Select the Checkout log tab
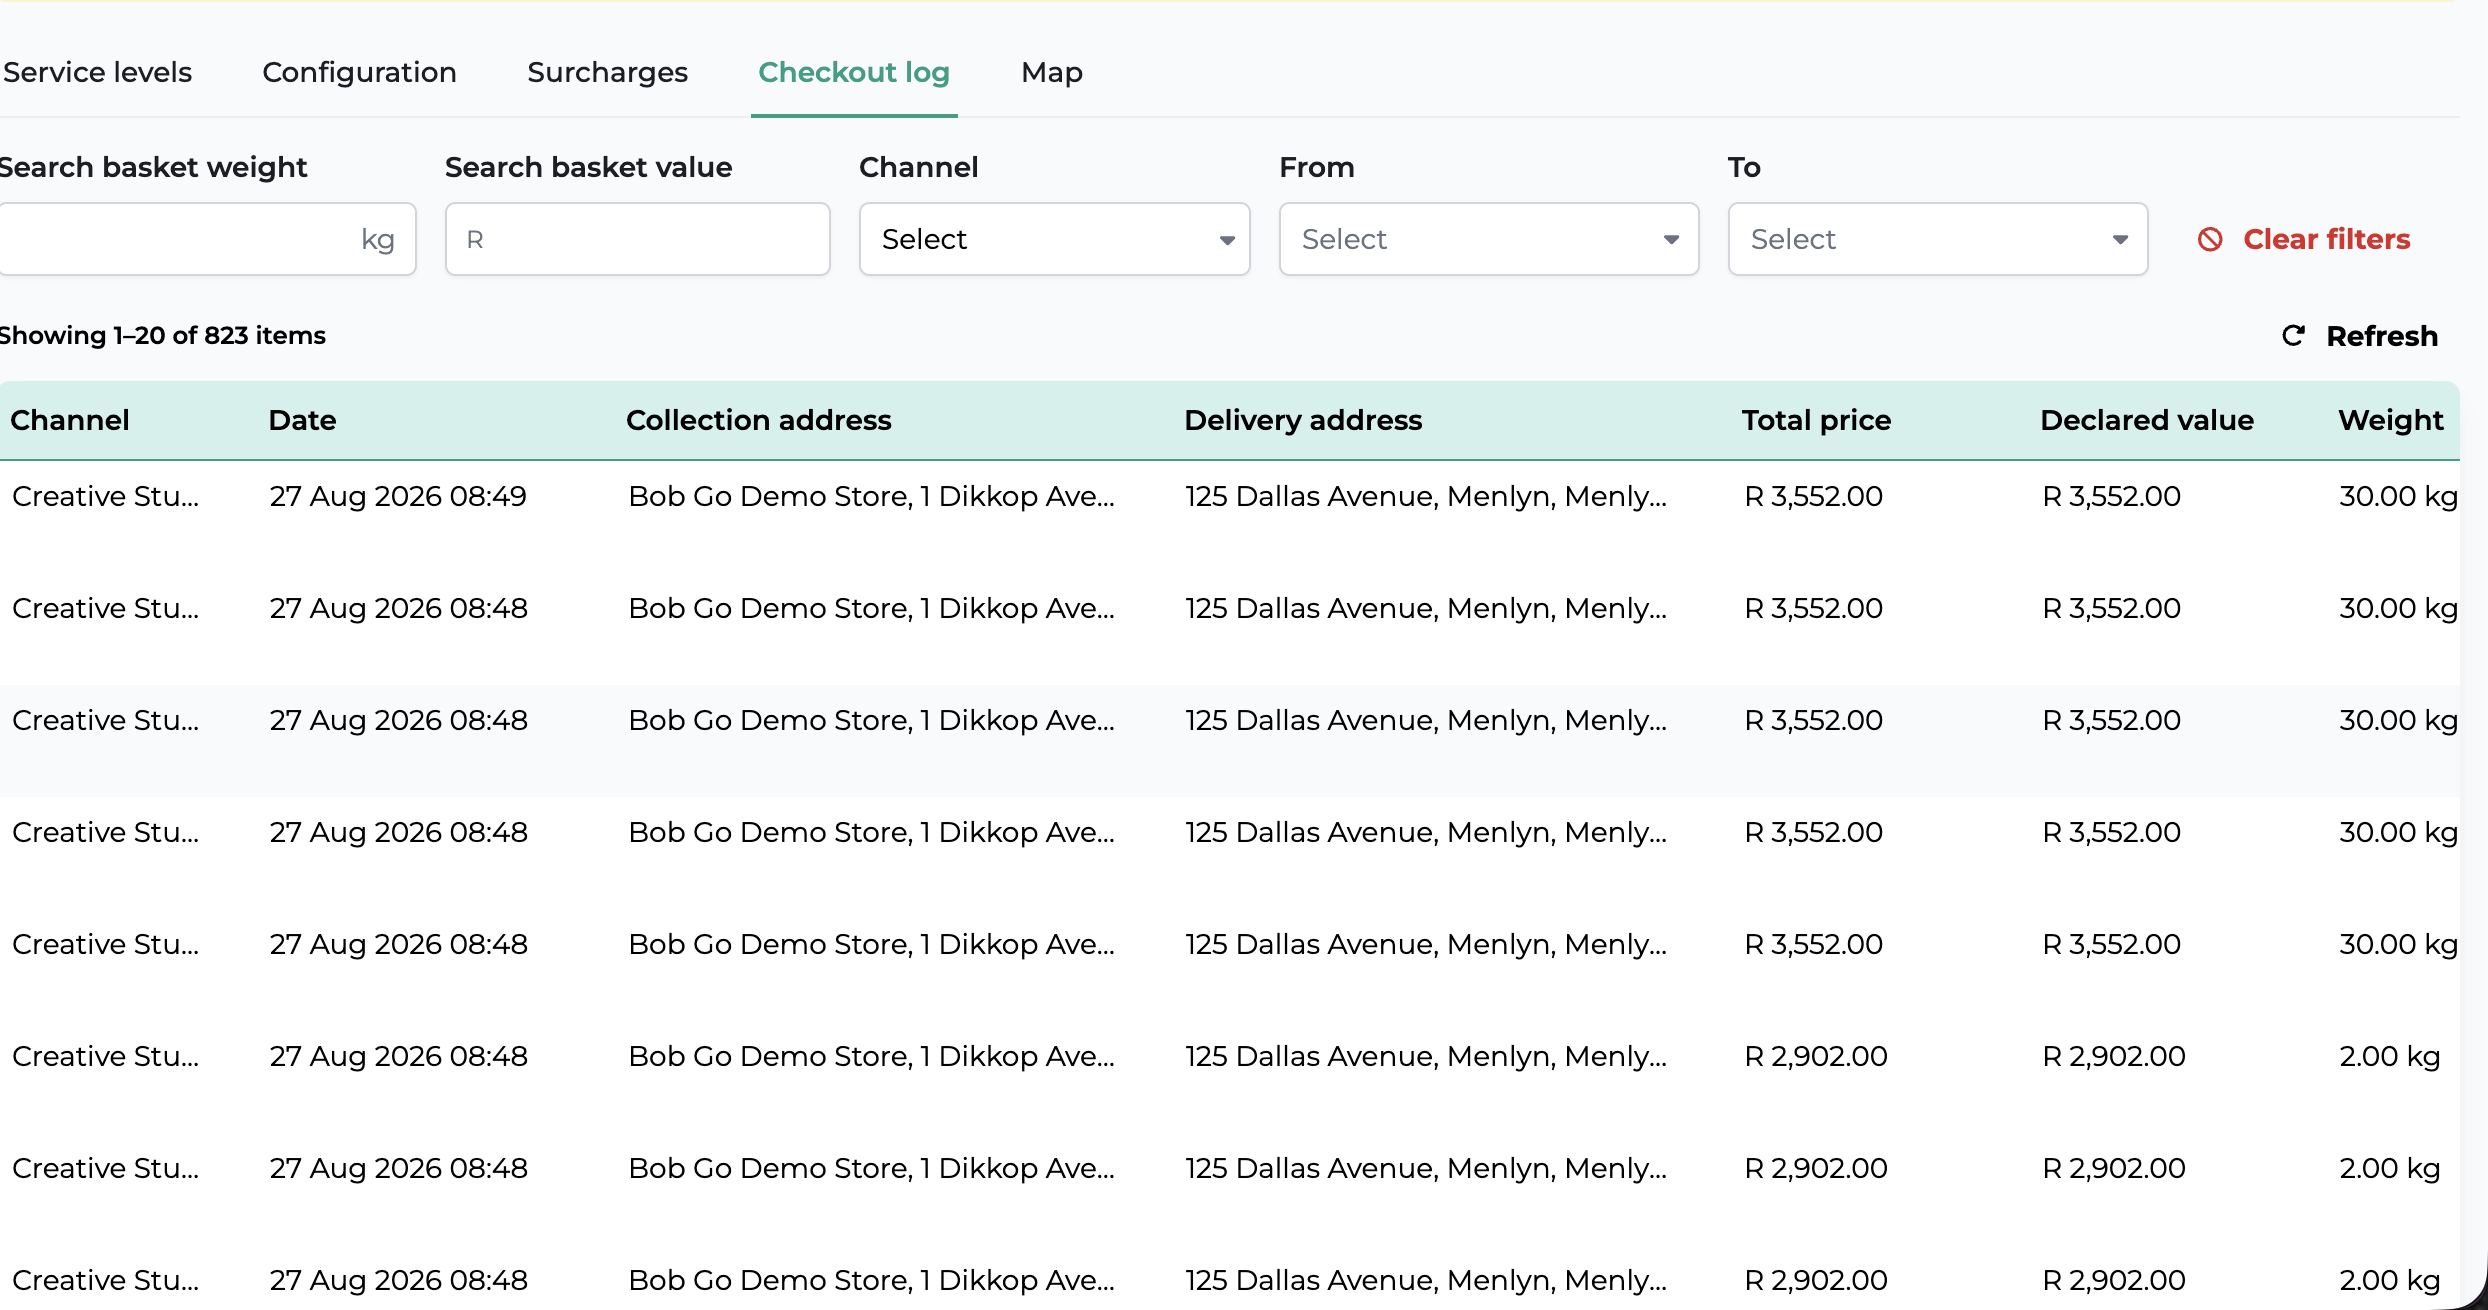This screenshot has height=1310, width=2488. coord(854,72)
